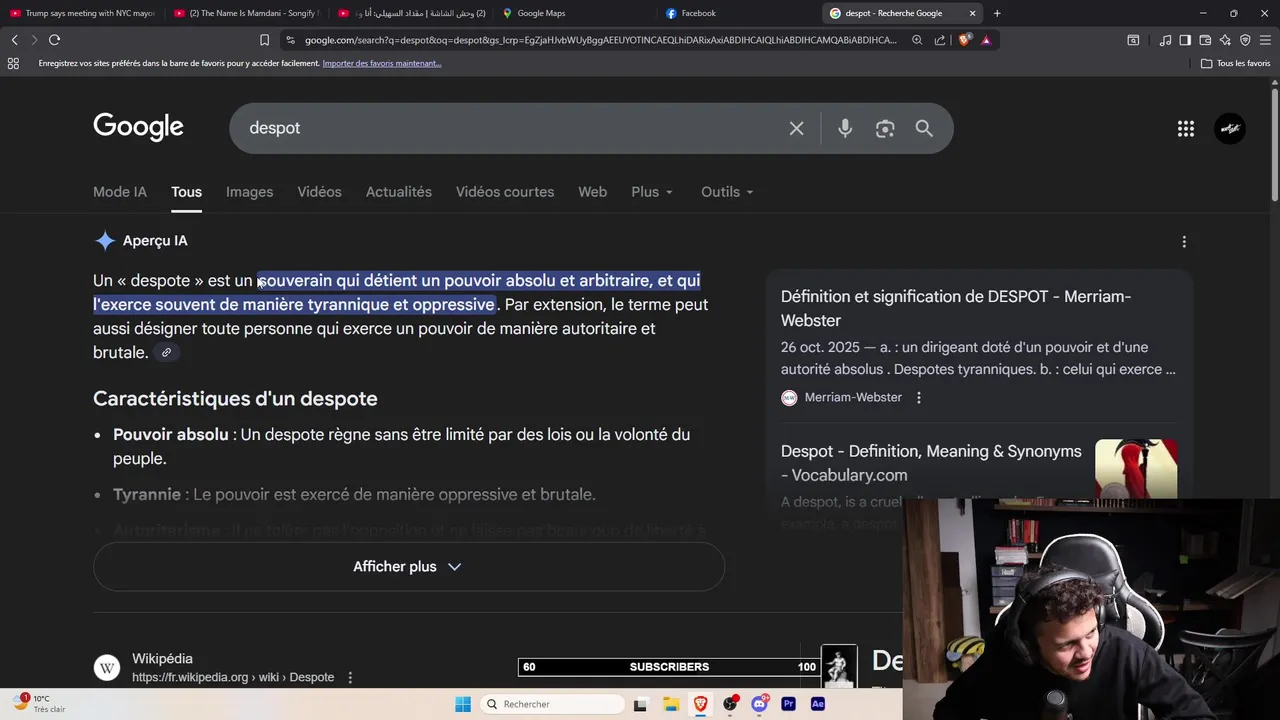
Task: Open 'Despot - Definition, Meaning & Synonyms' link
Action: [x=931, y=463]
